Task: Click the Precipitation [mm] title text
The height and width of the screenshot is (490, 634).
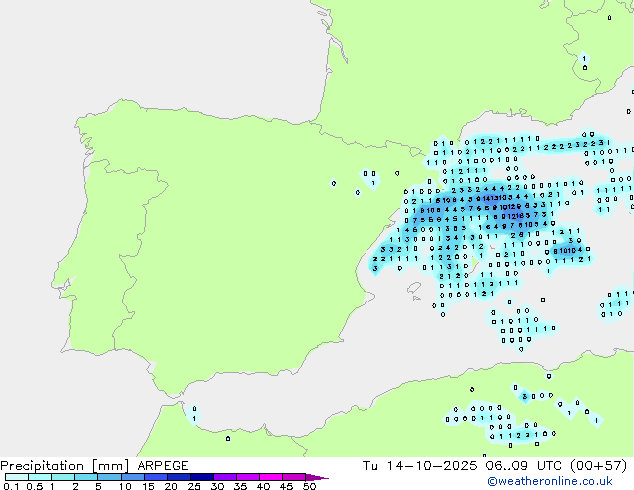Action: [x=60, y=466]
